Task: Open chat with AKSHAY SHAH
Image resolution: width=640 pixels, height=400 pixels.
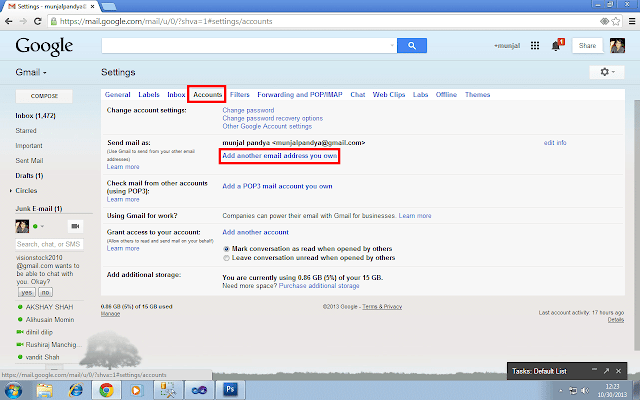Action: [49, 307]
